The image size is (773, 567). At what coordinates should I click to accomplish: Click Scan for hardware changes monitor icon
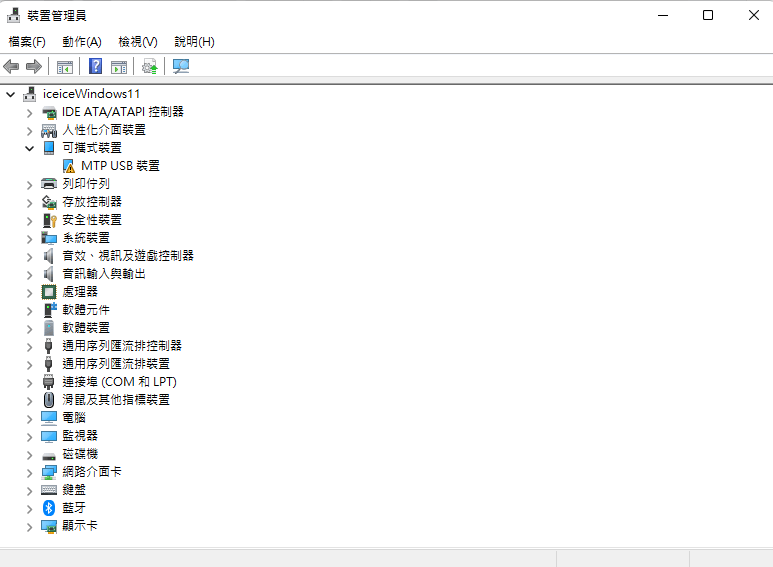[x=180, y=66]
